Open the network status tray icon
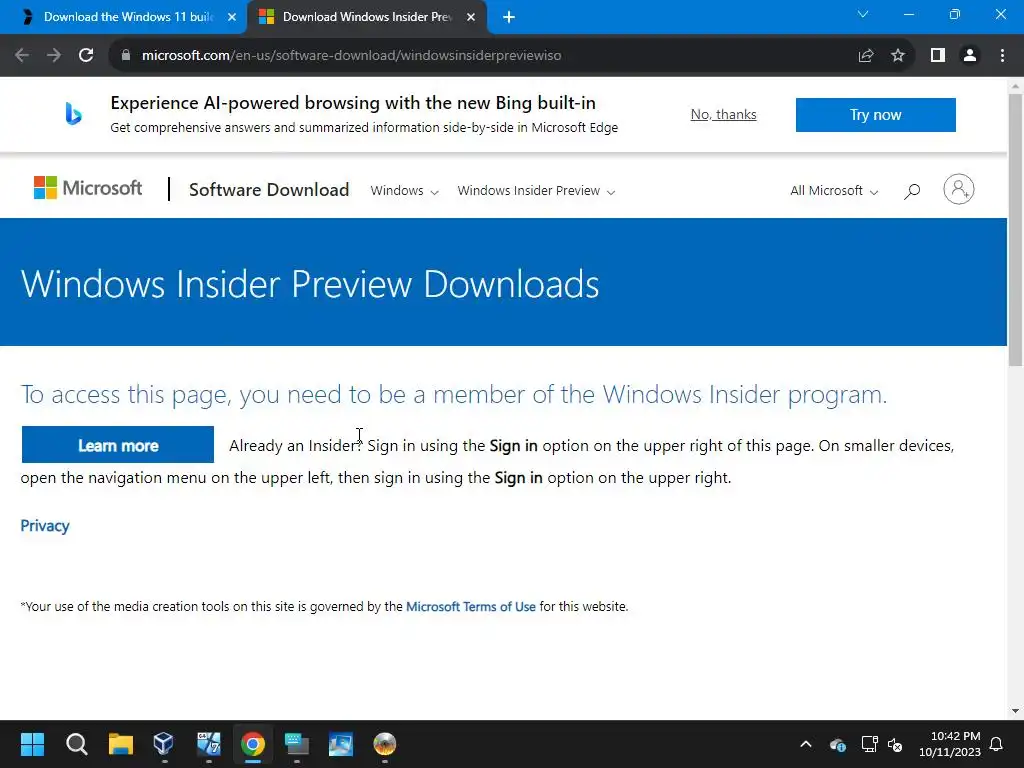 (x=869, y=744)
